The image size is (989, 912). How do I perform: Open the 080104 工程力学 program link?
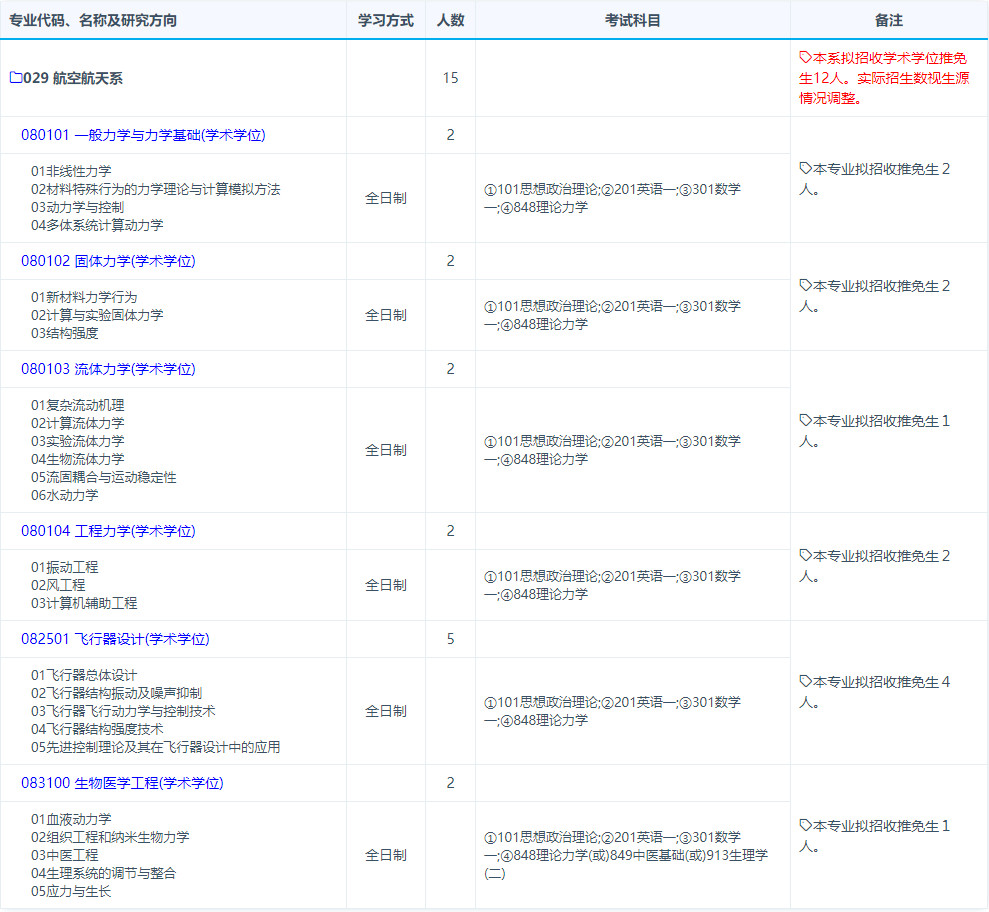coord(108,531)
